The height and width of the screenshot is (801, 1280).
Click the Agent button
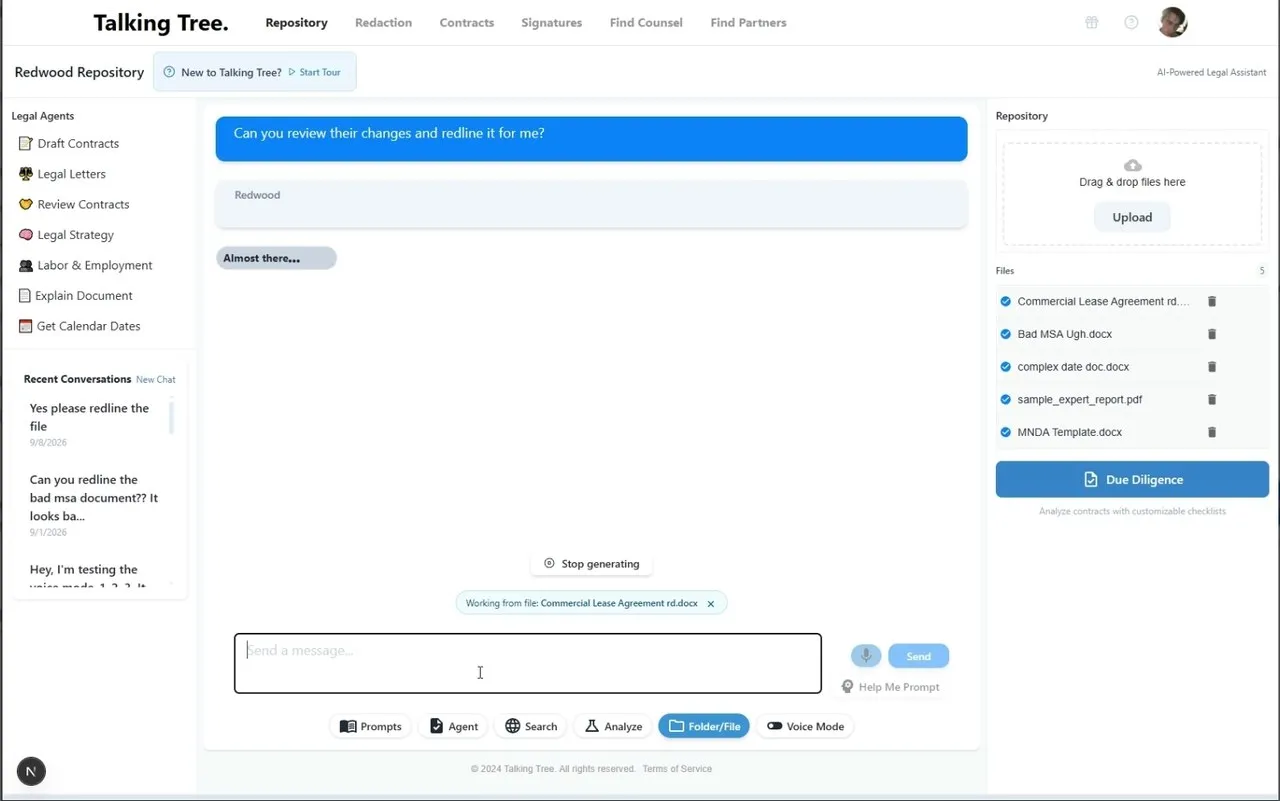454,727
